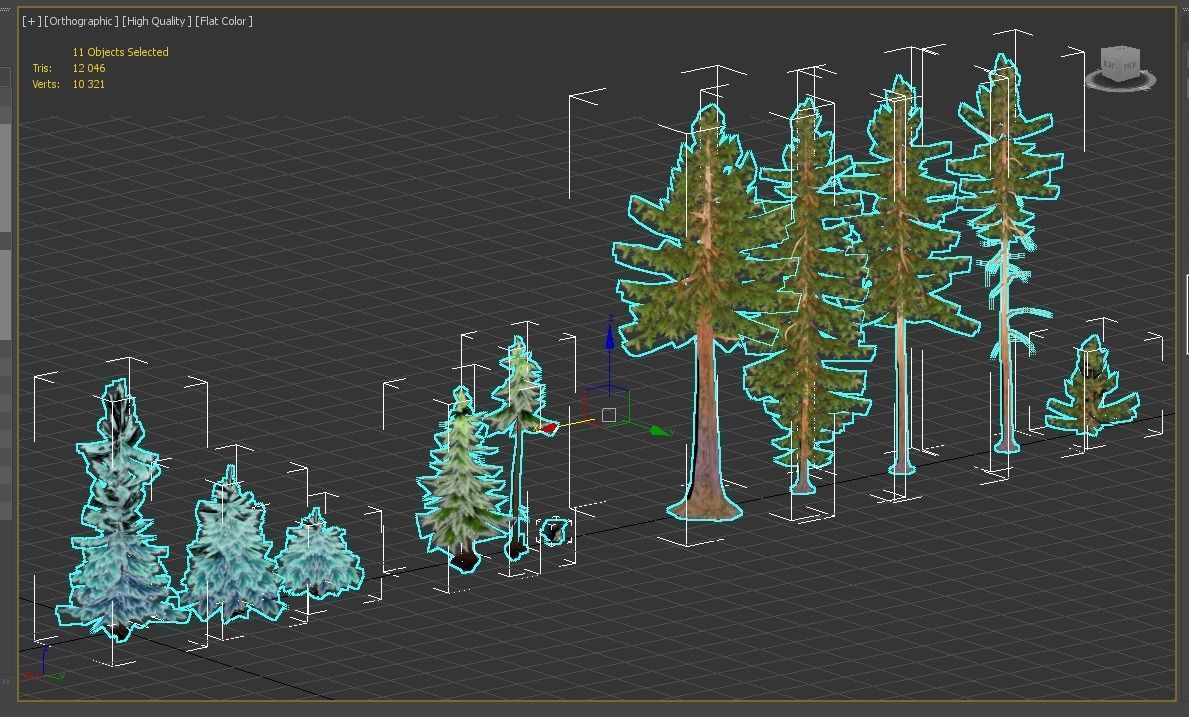
Task: Open the [Flat Color] shading menu
Action: [x=224, y=21]
